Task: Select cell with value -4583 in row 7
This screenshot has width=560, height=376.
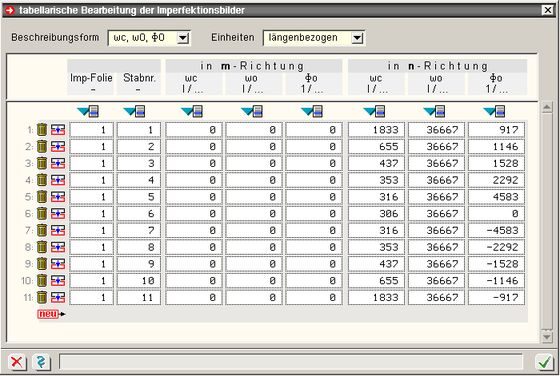Action: pos(496,230)
